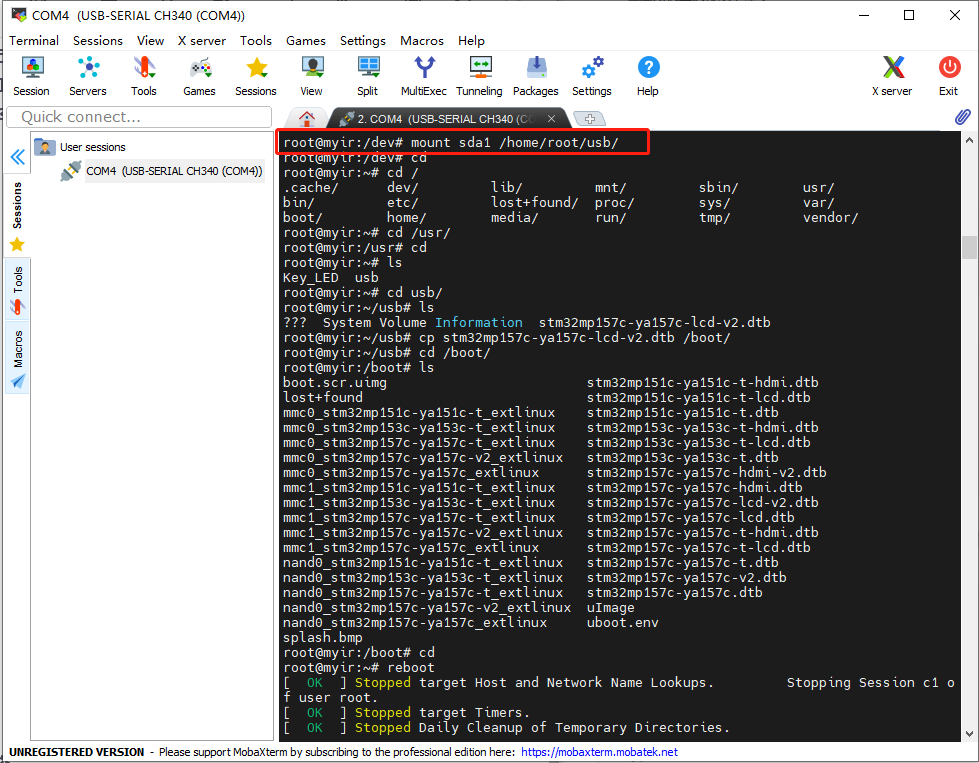Open the Games menu
Screen dimensions: 979x763
coord(306,41)
